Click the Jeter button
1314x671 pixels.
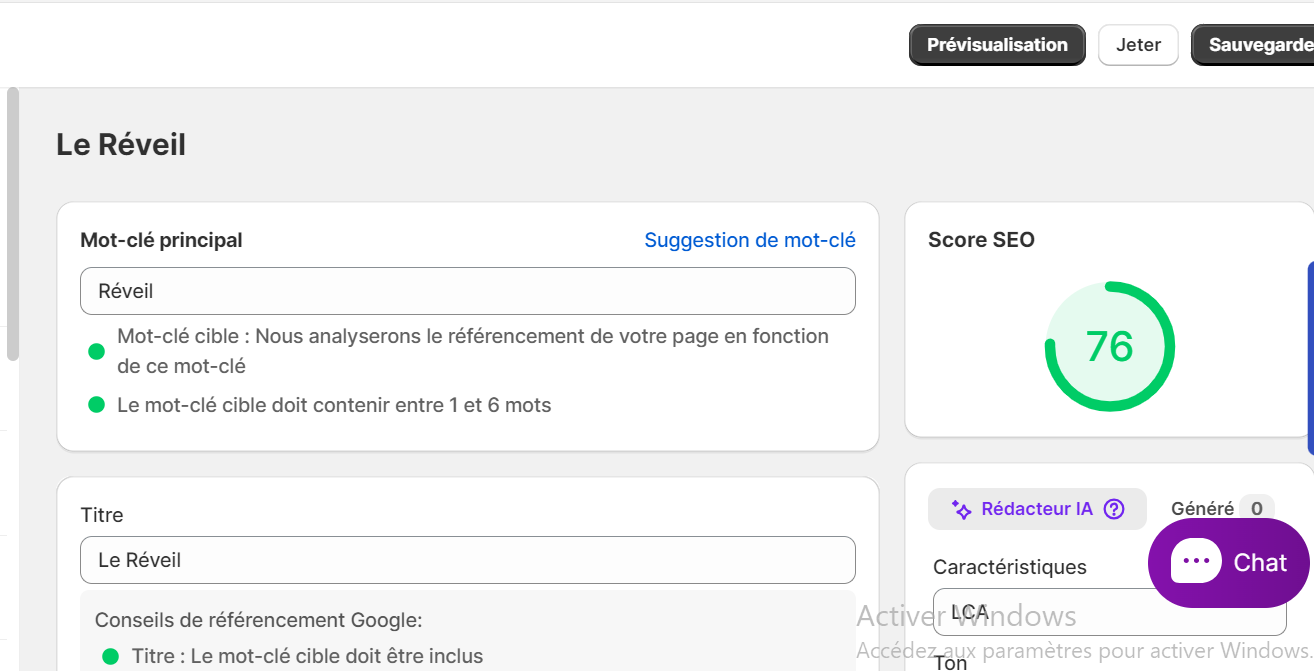coord(1138,45)
